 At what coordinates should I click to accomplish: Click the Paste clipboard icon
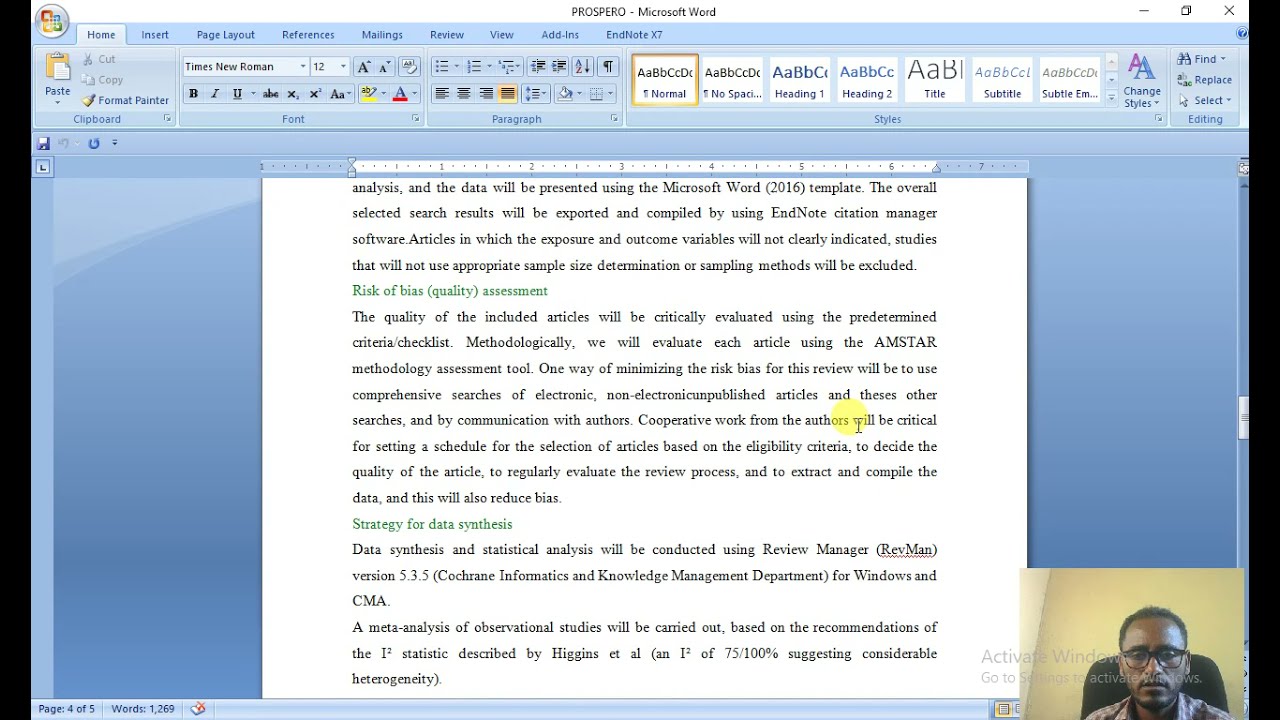click(x=58, y=68)
